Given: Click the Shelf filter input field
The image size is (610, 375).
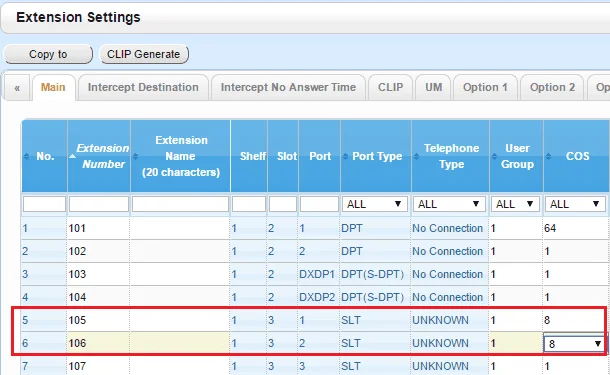Looking at the screenshot, I should [x=249, y=204].
